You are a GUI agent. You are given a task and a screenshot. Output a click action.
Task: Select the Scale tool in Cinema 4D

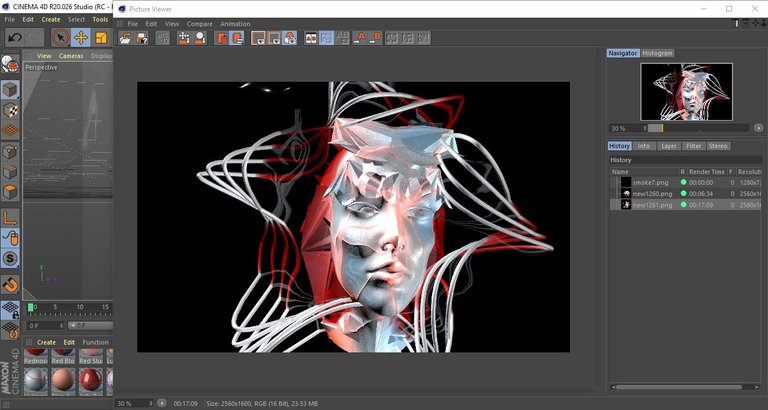(x=101, y=37)
